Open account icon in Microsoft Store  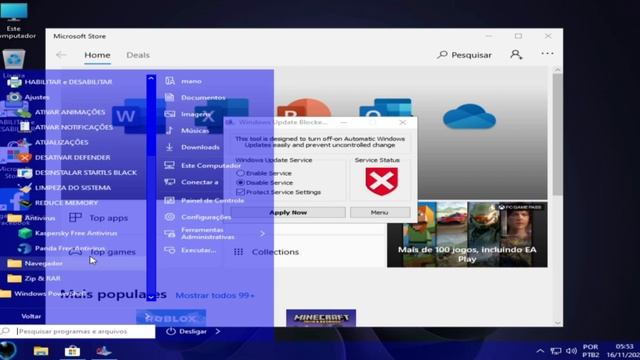pos(516,54)
